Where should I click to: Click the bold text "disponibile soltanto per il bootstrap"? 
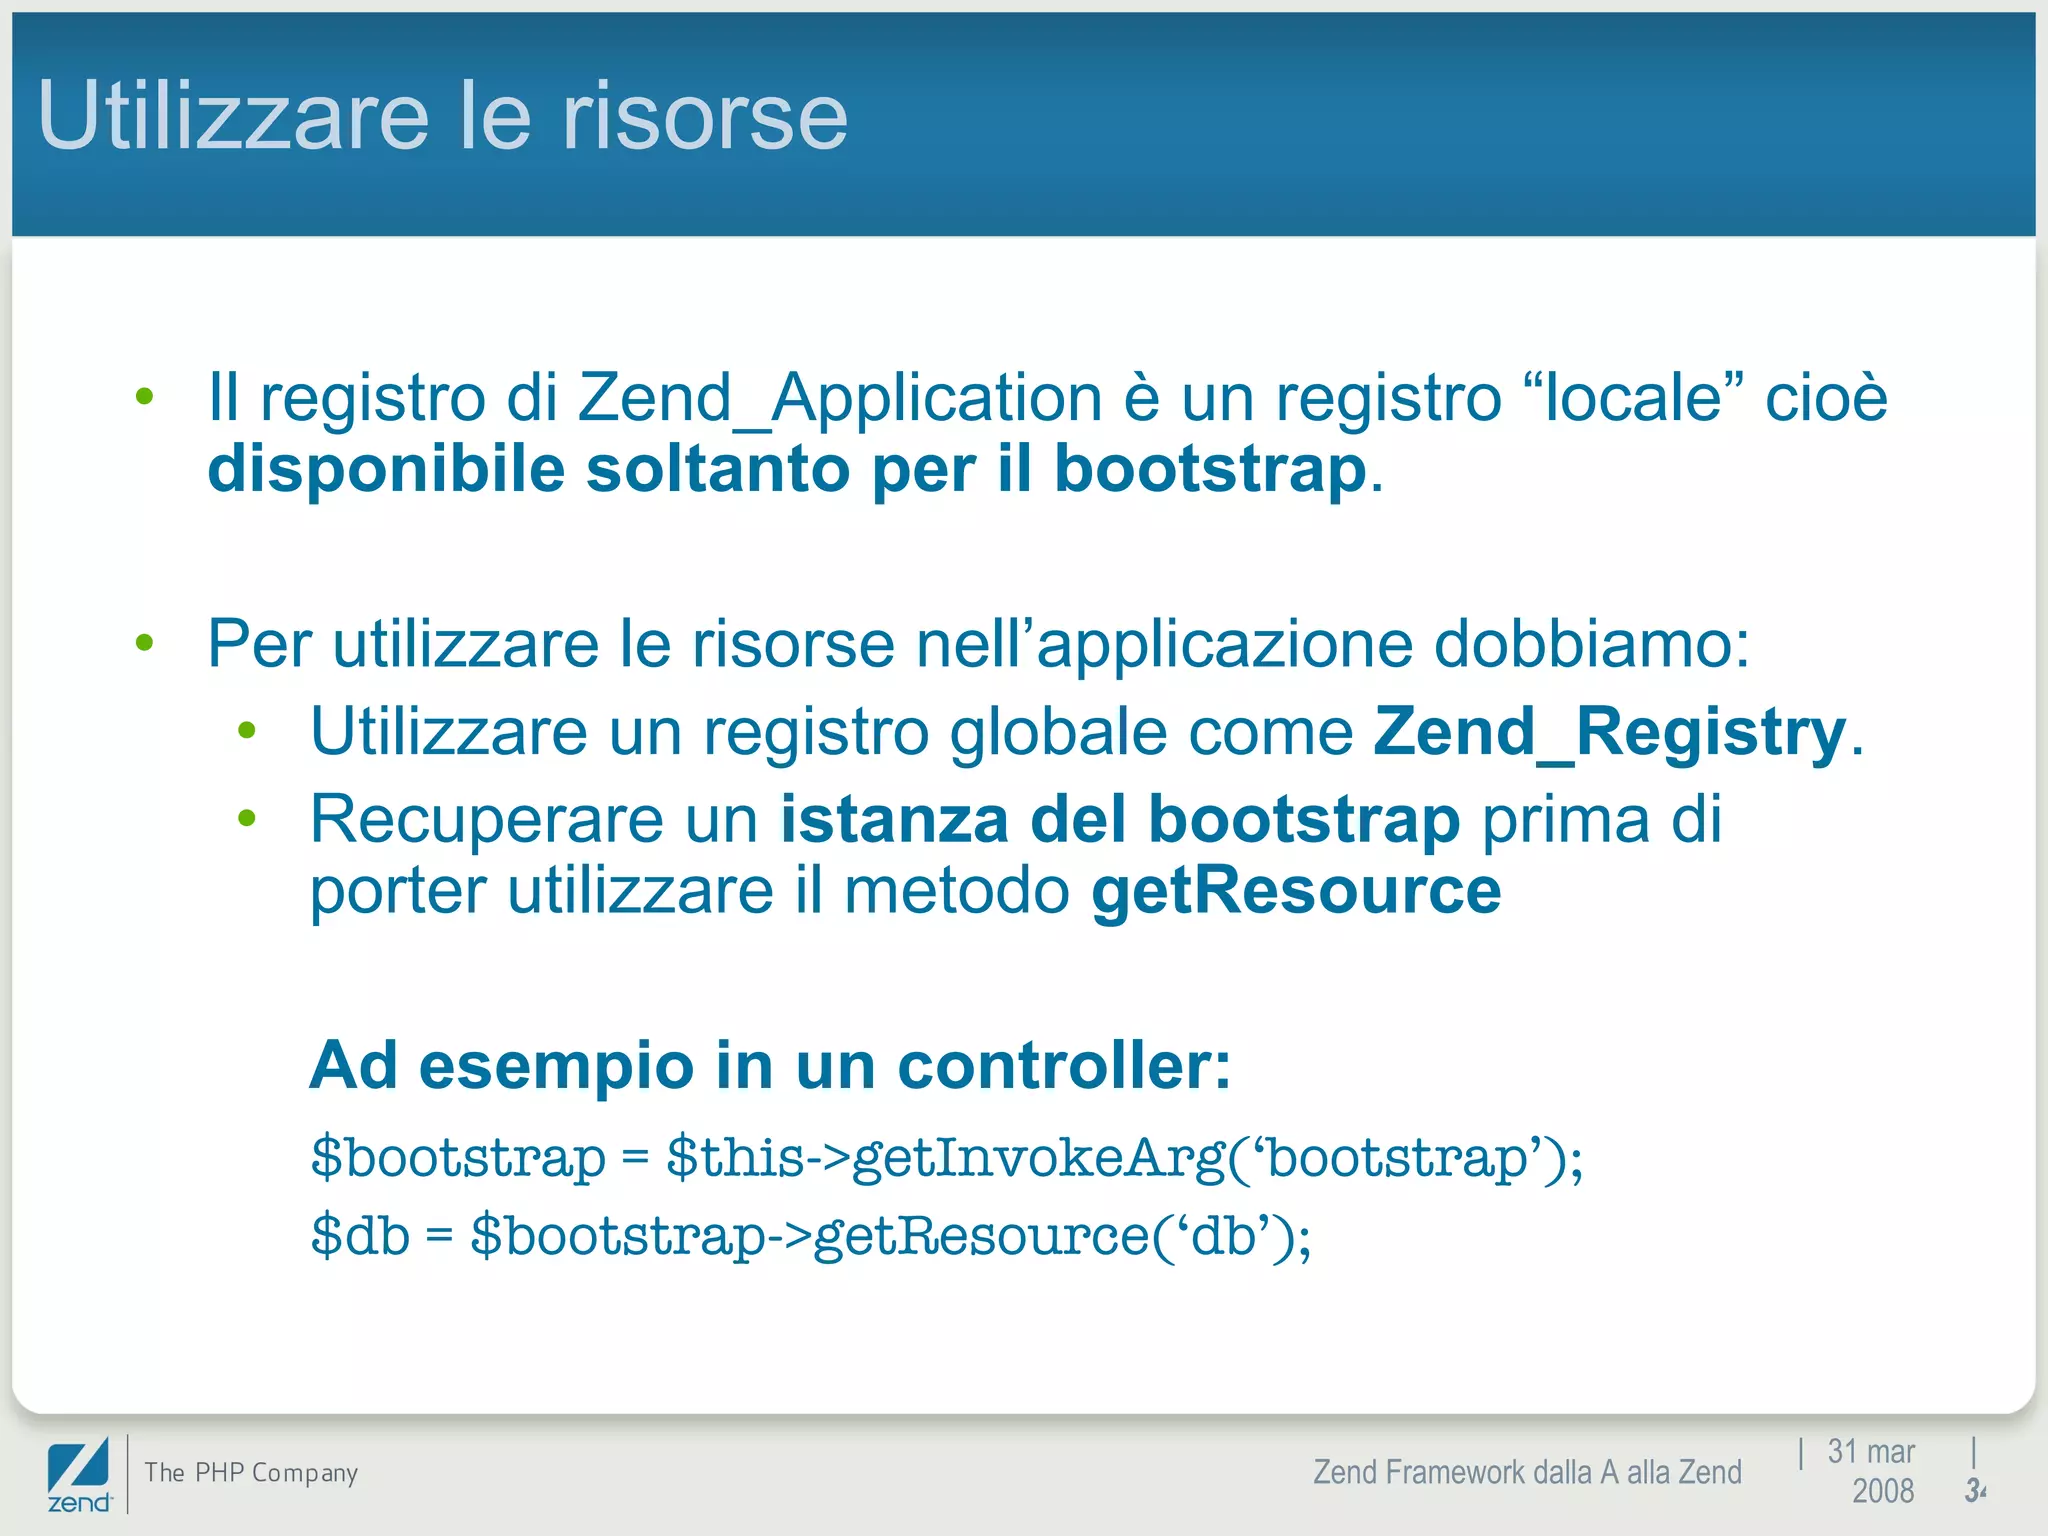(786, 469)
